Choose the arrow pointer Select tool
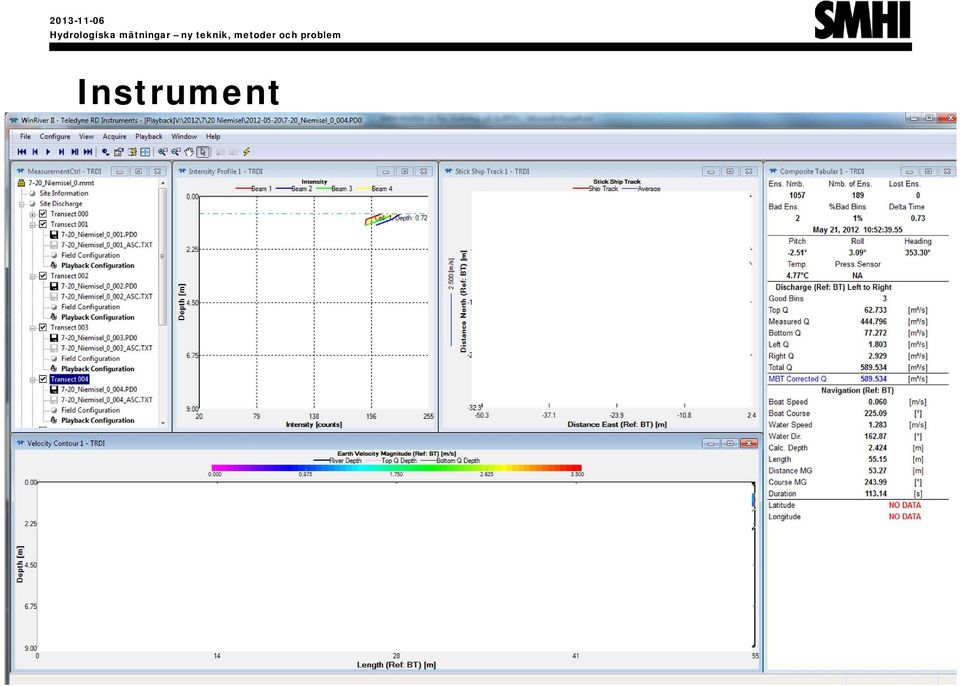 [203, 152]
